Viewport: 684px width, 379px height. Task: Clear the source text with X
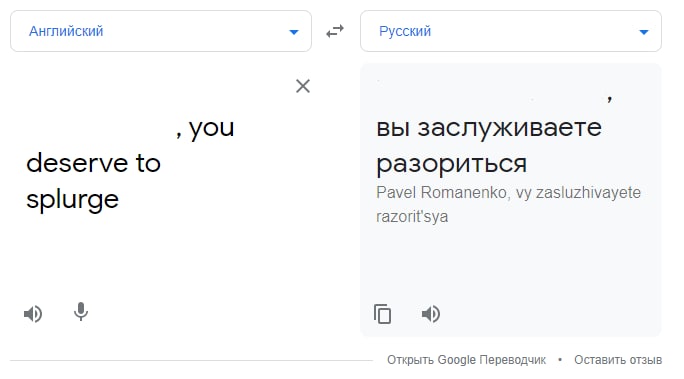click(303, 86)
